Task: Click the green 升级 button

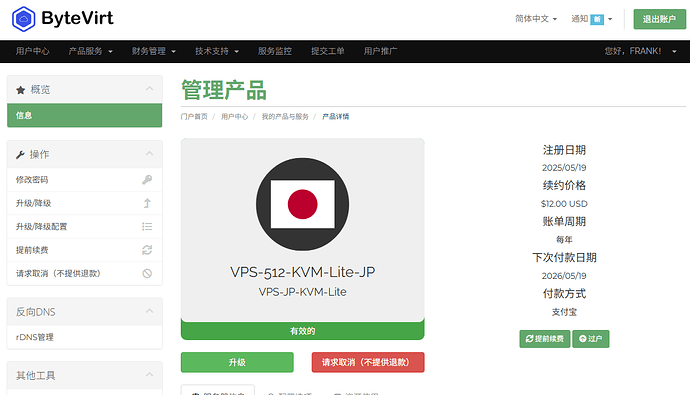Action: point(237,362)
